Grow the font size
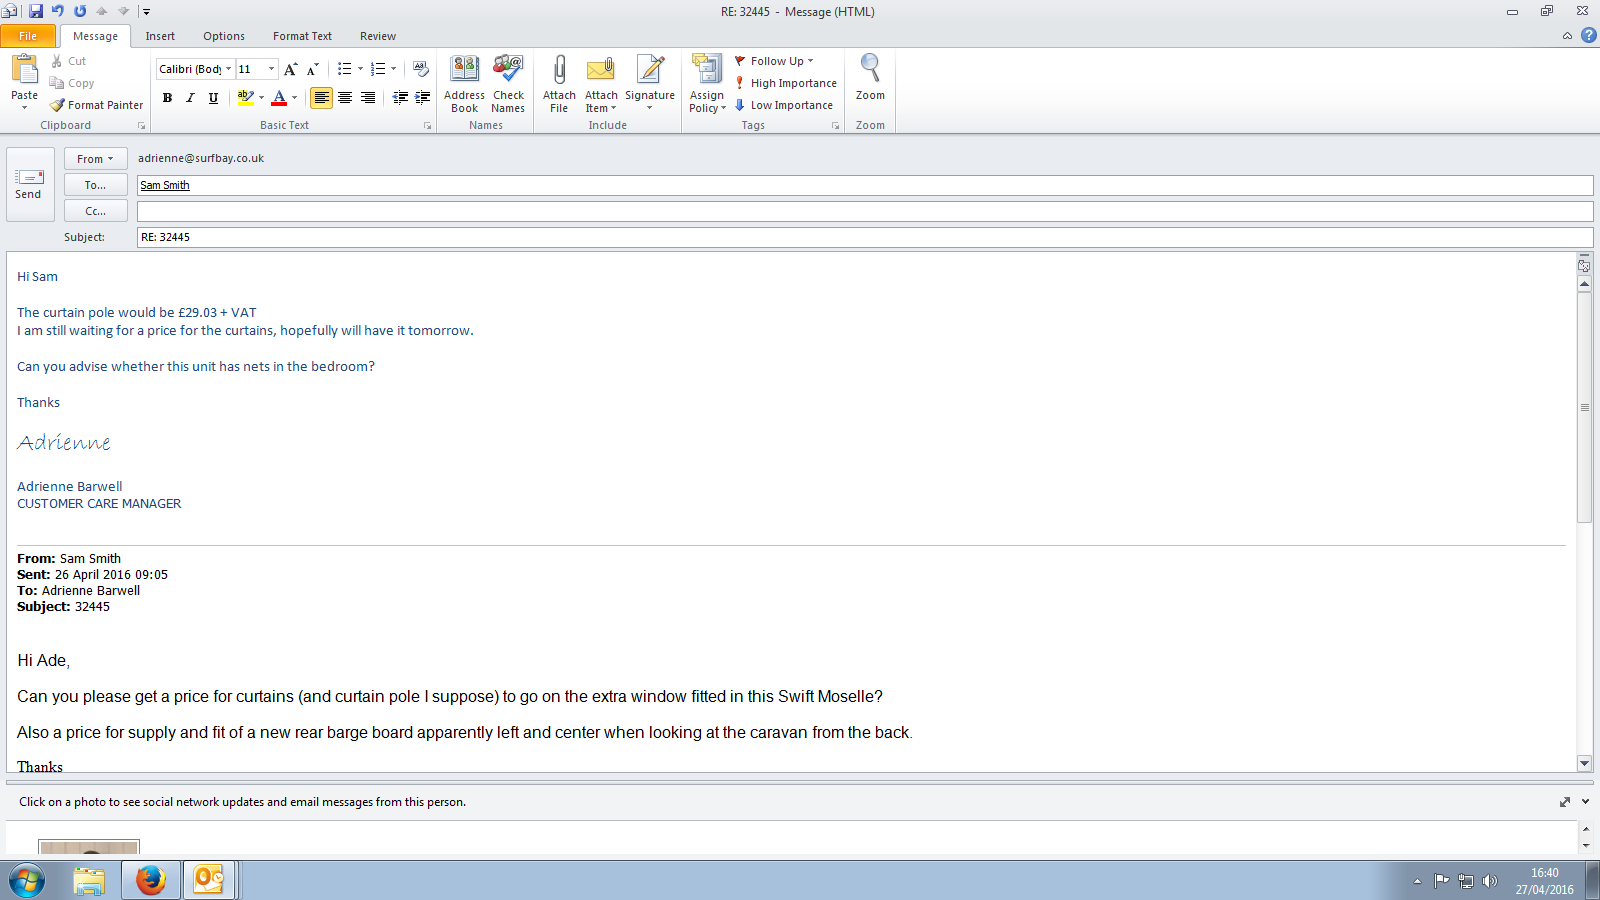This screenshot has height=900, width=1600. (290, 69)
